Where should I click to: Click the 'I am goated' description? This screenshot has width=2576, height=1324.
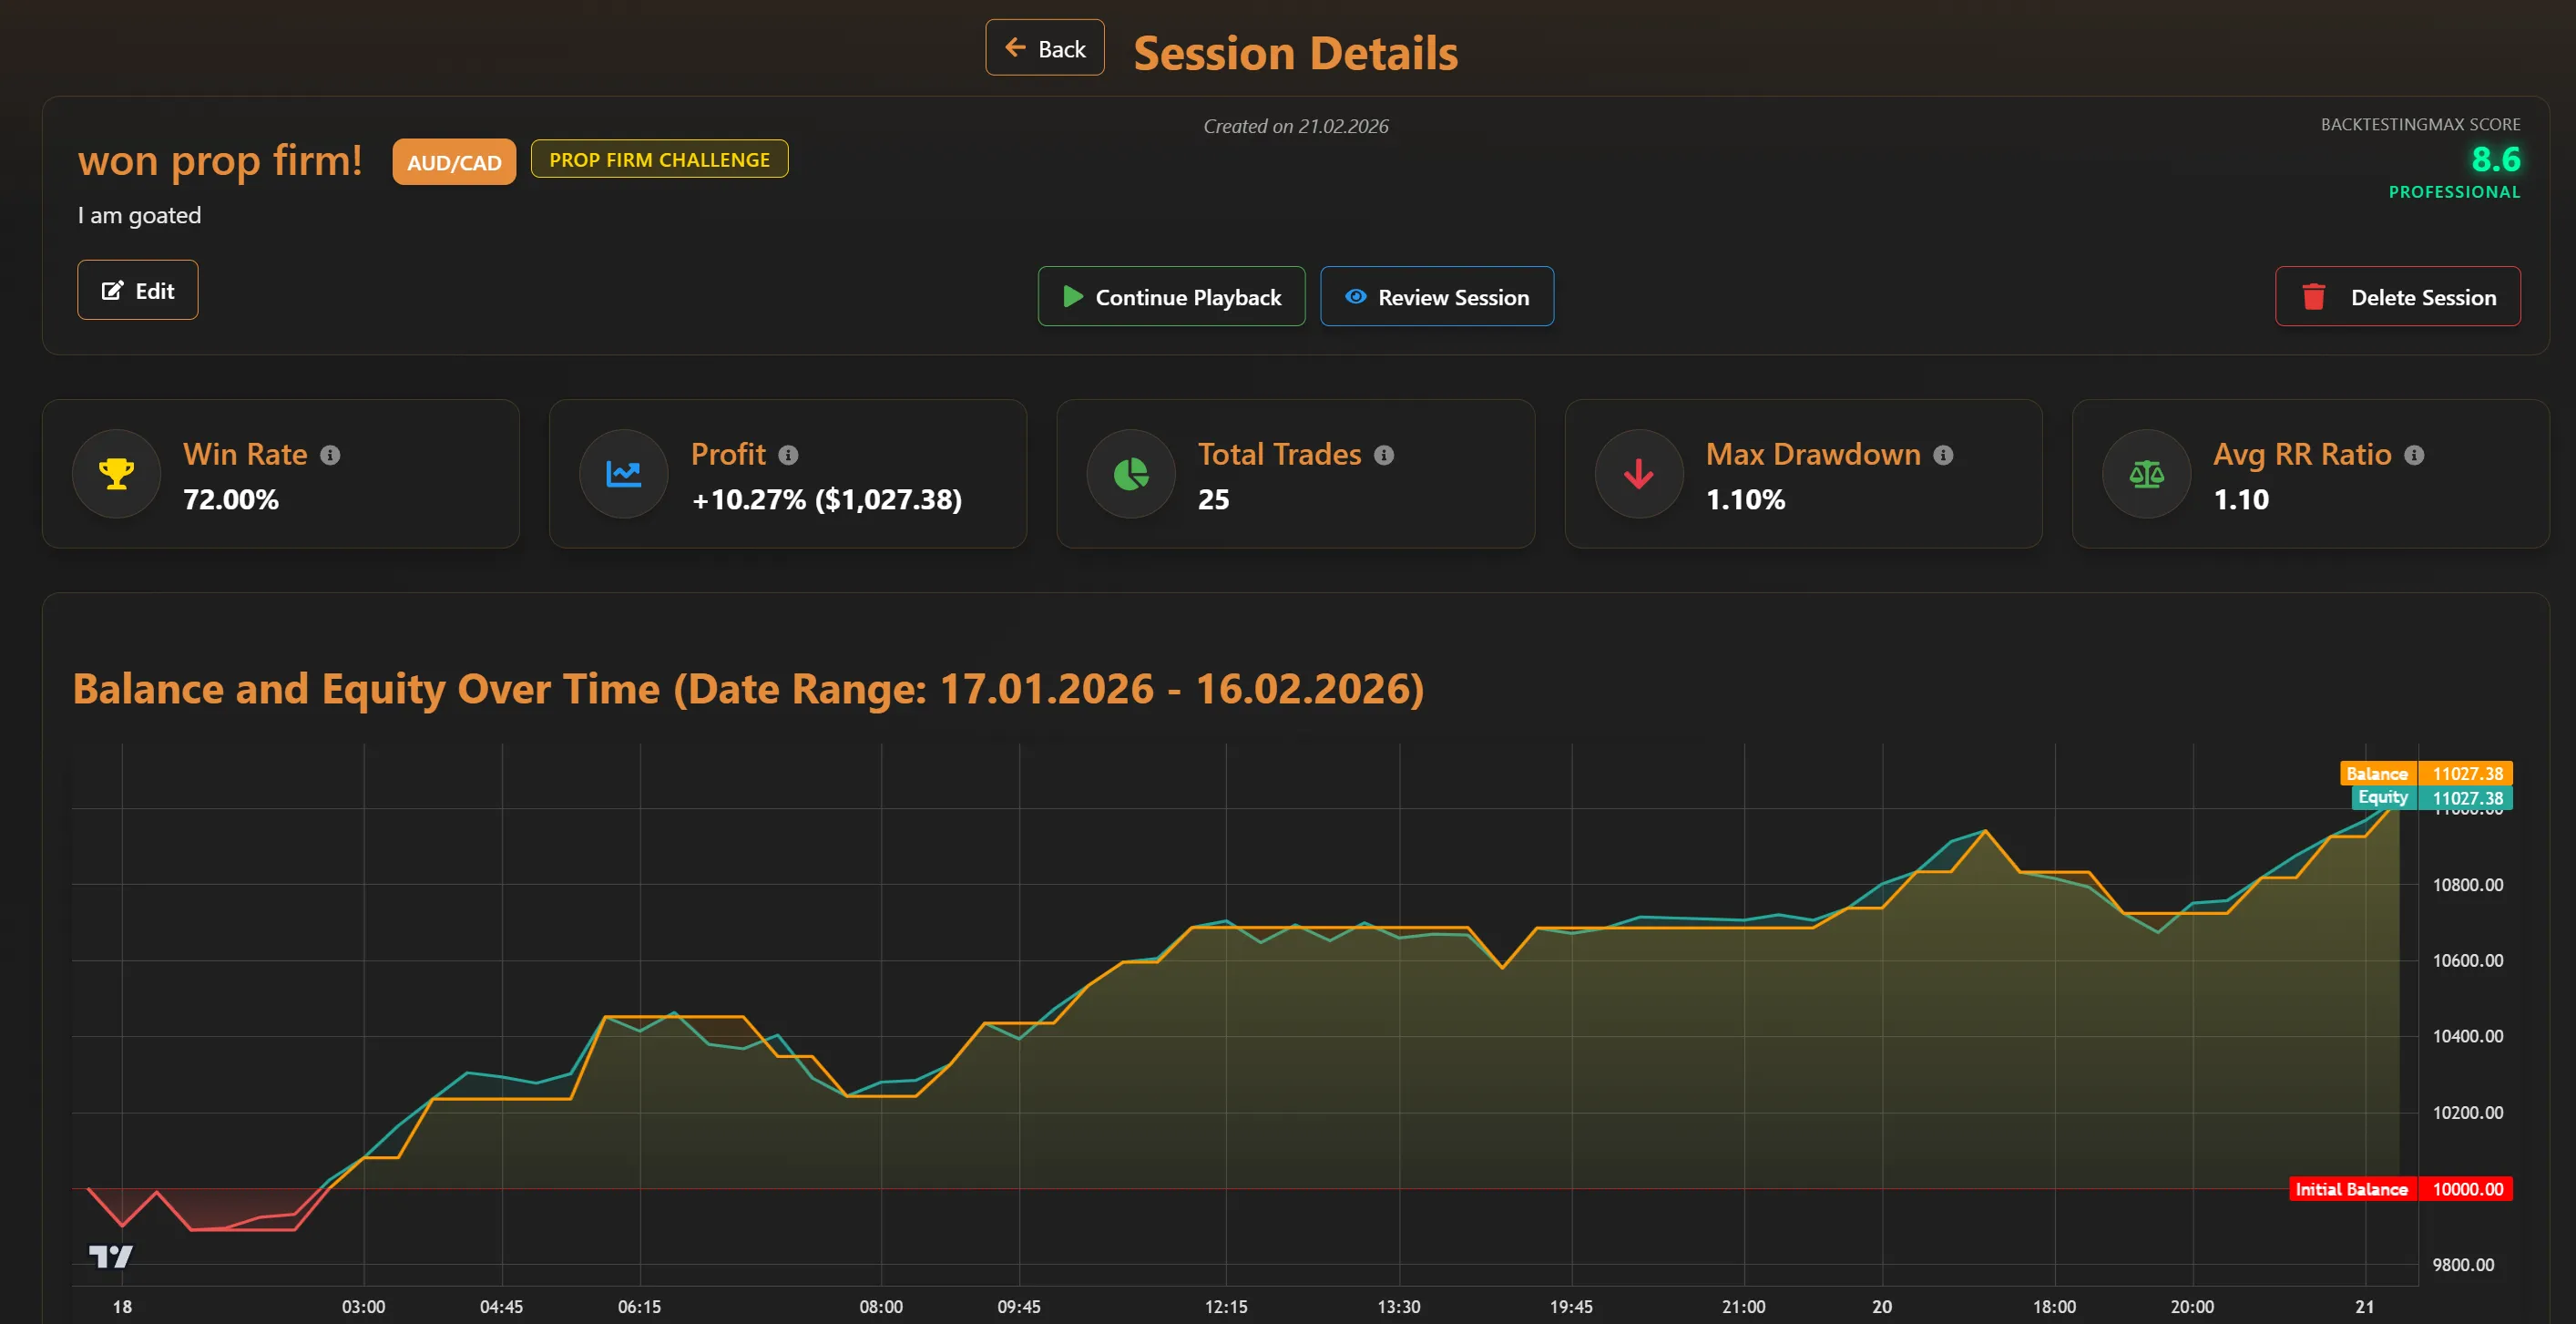point(139,215)
